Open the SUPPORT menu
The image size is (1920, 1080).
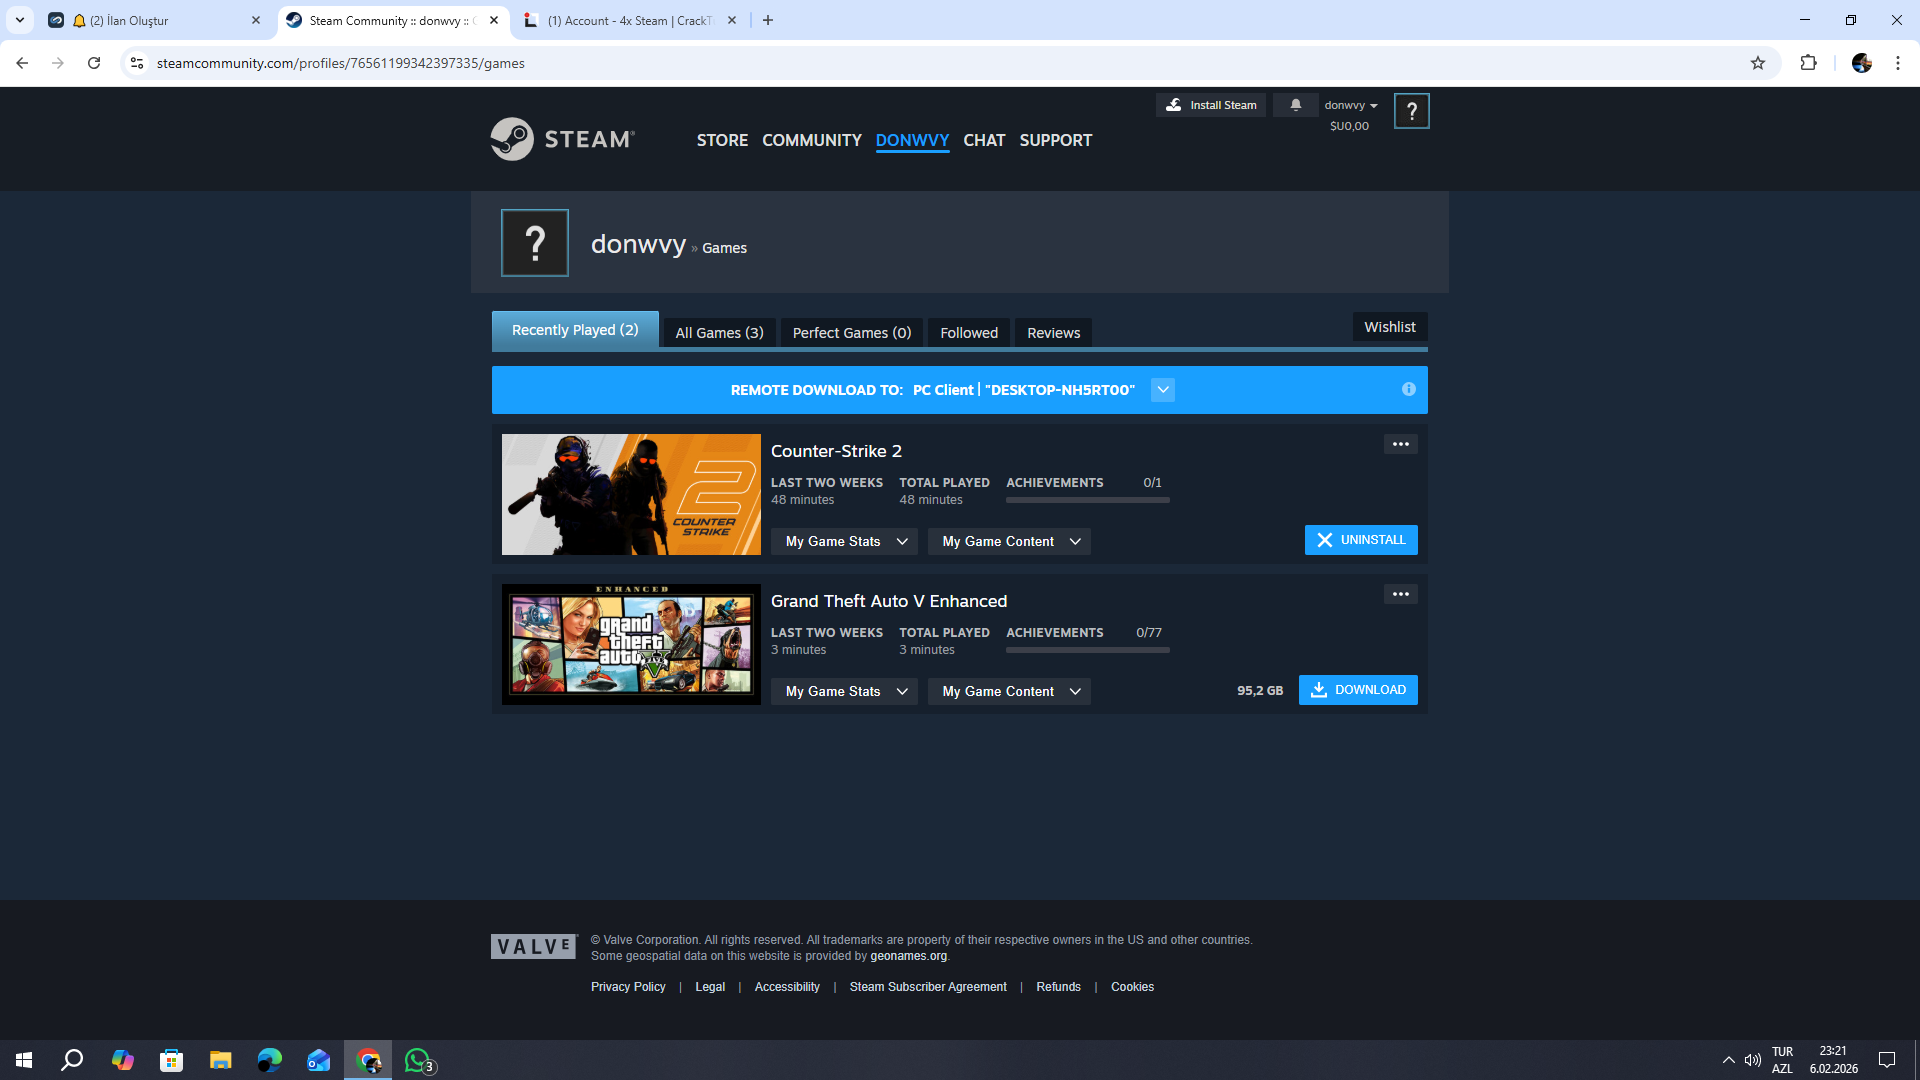coord(1056,140)
